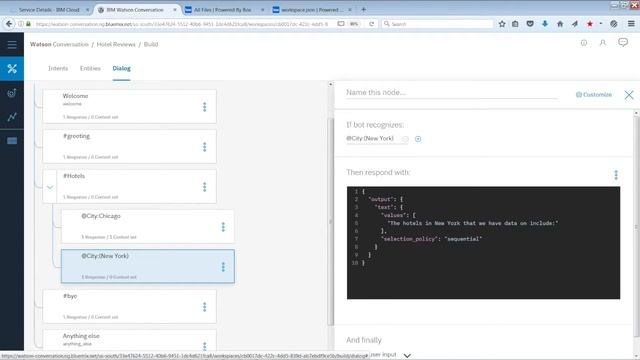
Task: Collapse the #Hotels node children
Action: coord(50,187)
